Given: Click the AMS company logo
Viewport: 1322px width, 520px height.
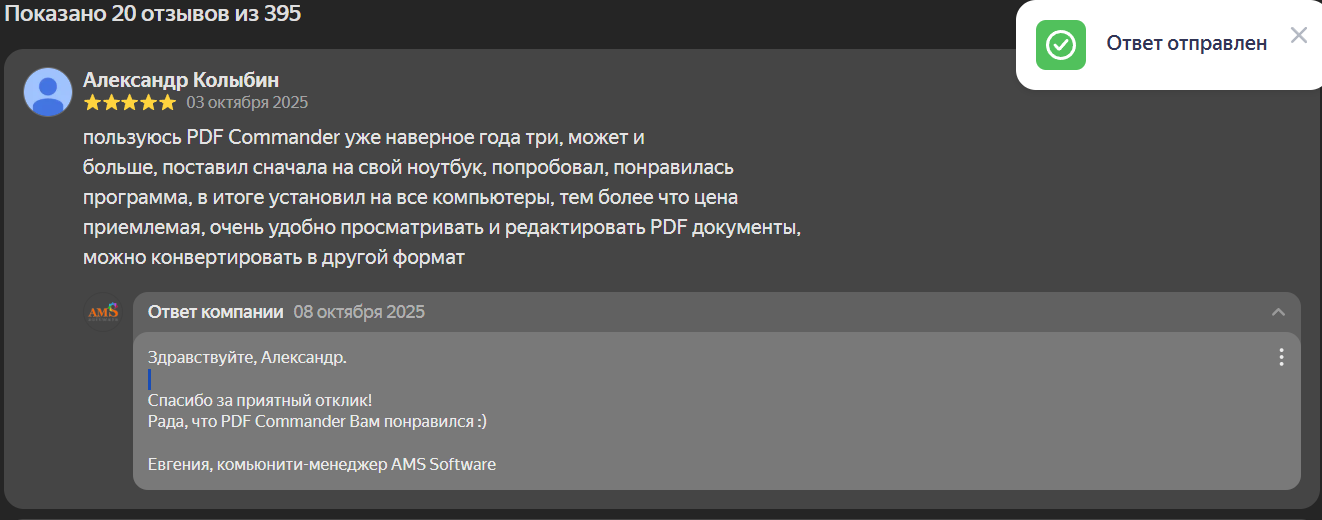Looking at the screenshot, I should [x=103, y=312].
